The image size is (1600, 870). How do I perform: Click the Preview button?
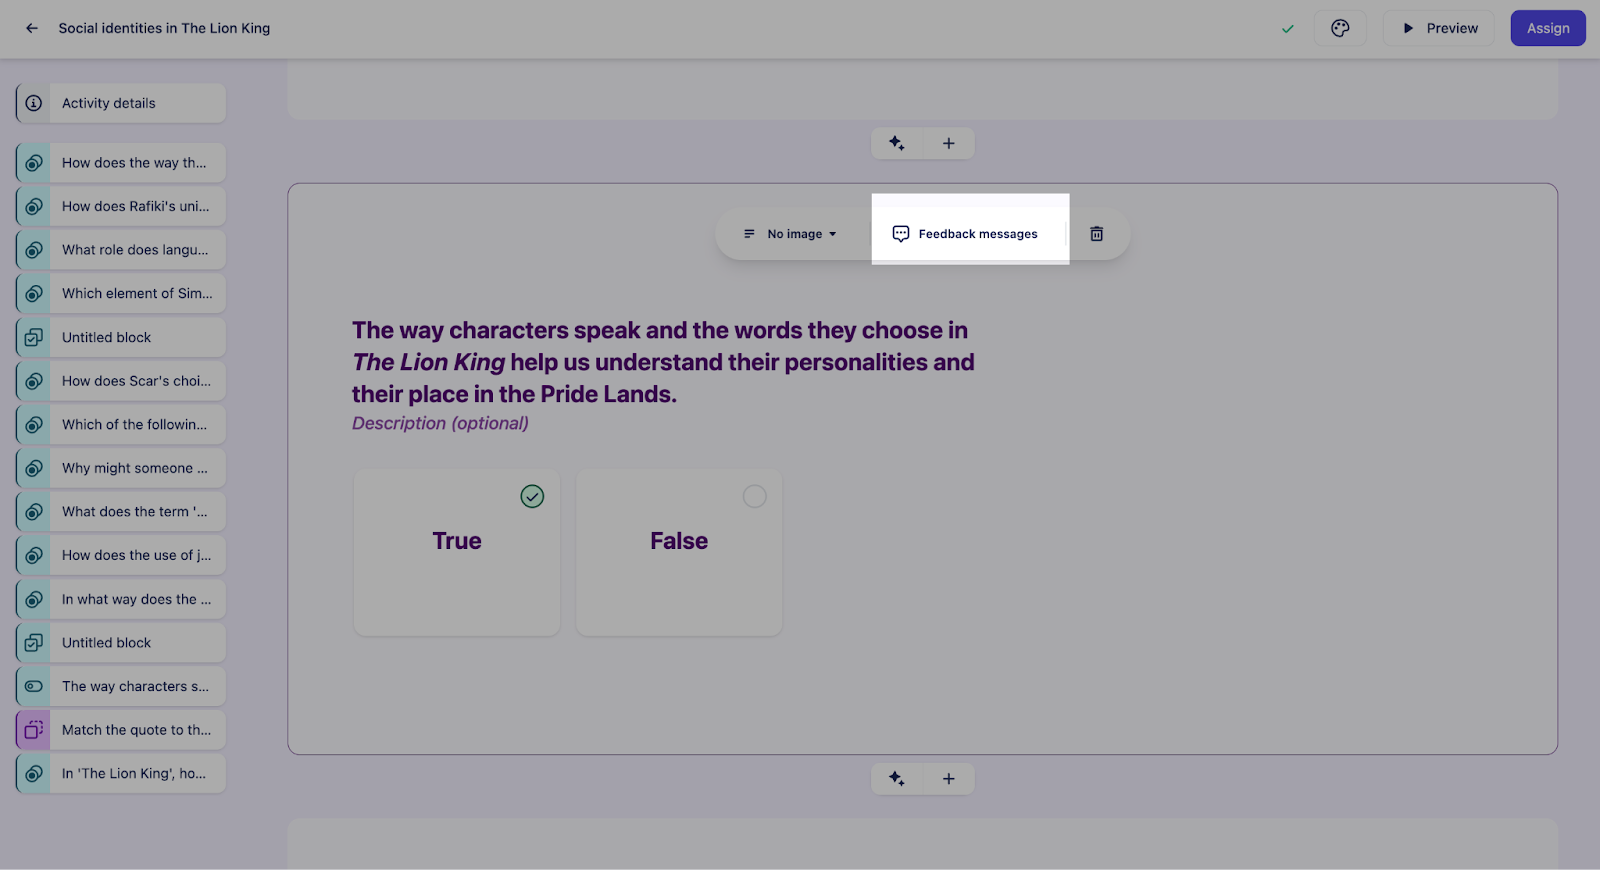pos(1439,28)
